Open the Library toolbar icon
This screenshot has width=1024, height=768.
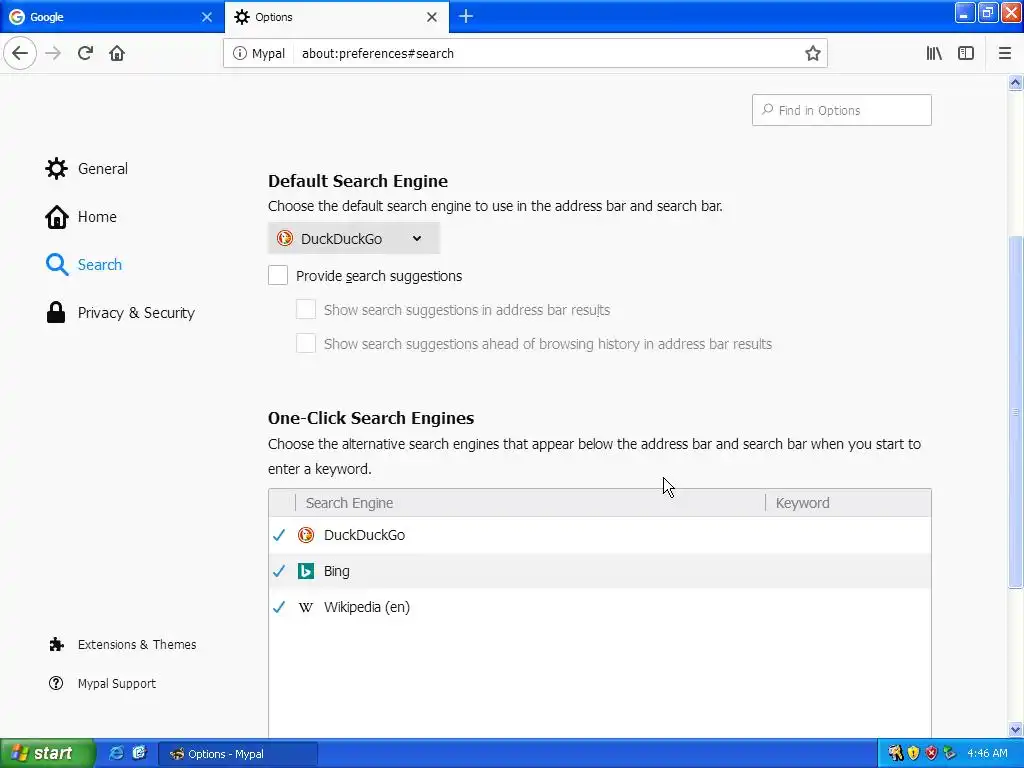[934, 54]
